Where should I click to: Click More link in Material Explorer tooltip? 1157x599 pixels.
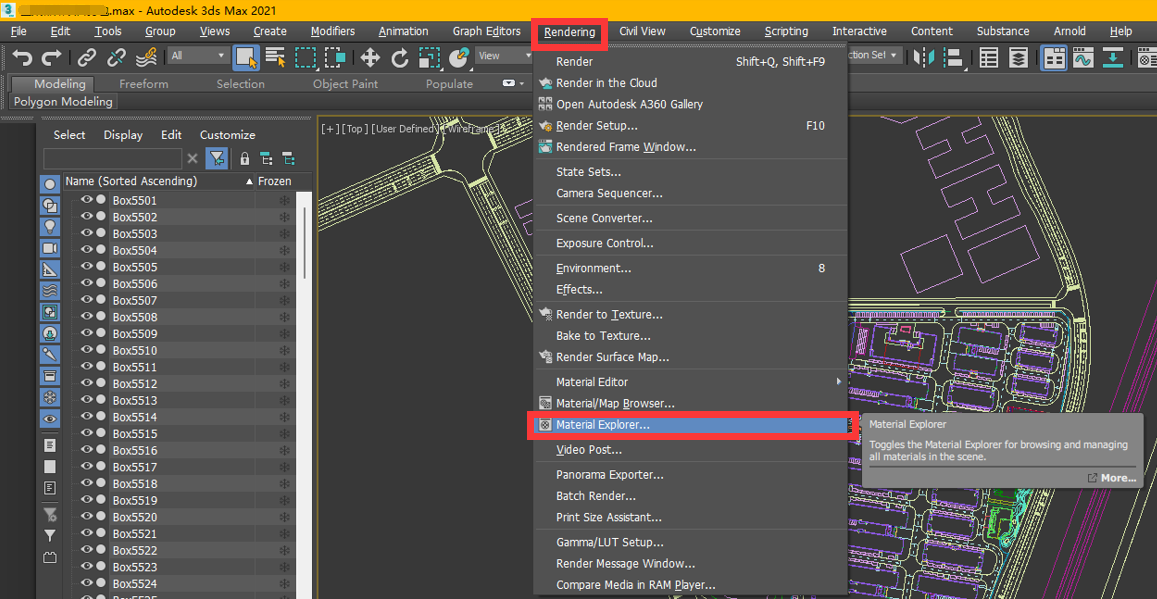1112,478
